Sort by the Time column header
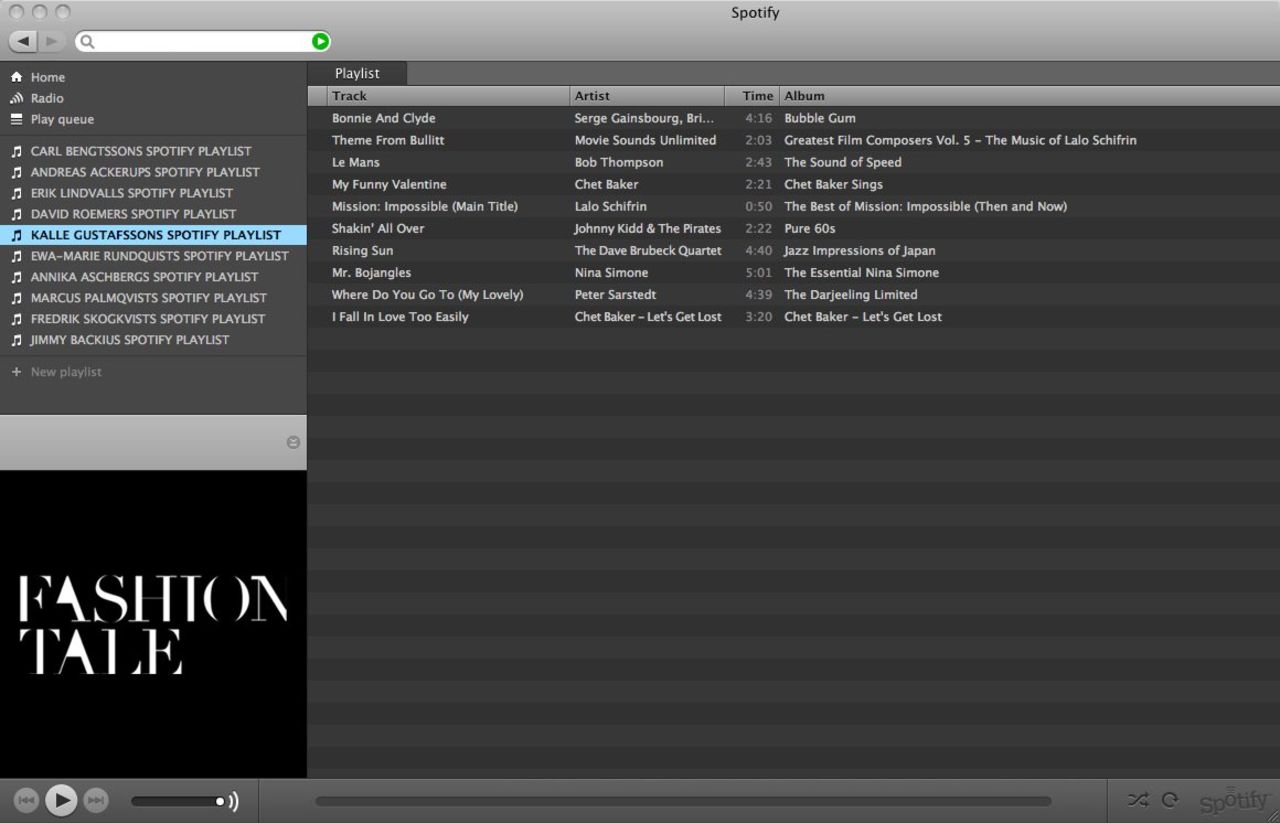Screen dimensions: 1280x823 point(752,96)
